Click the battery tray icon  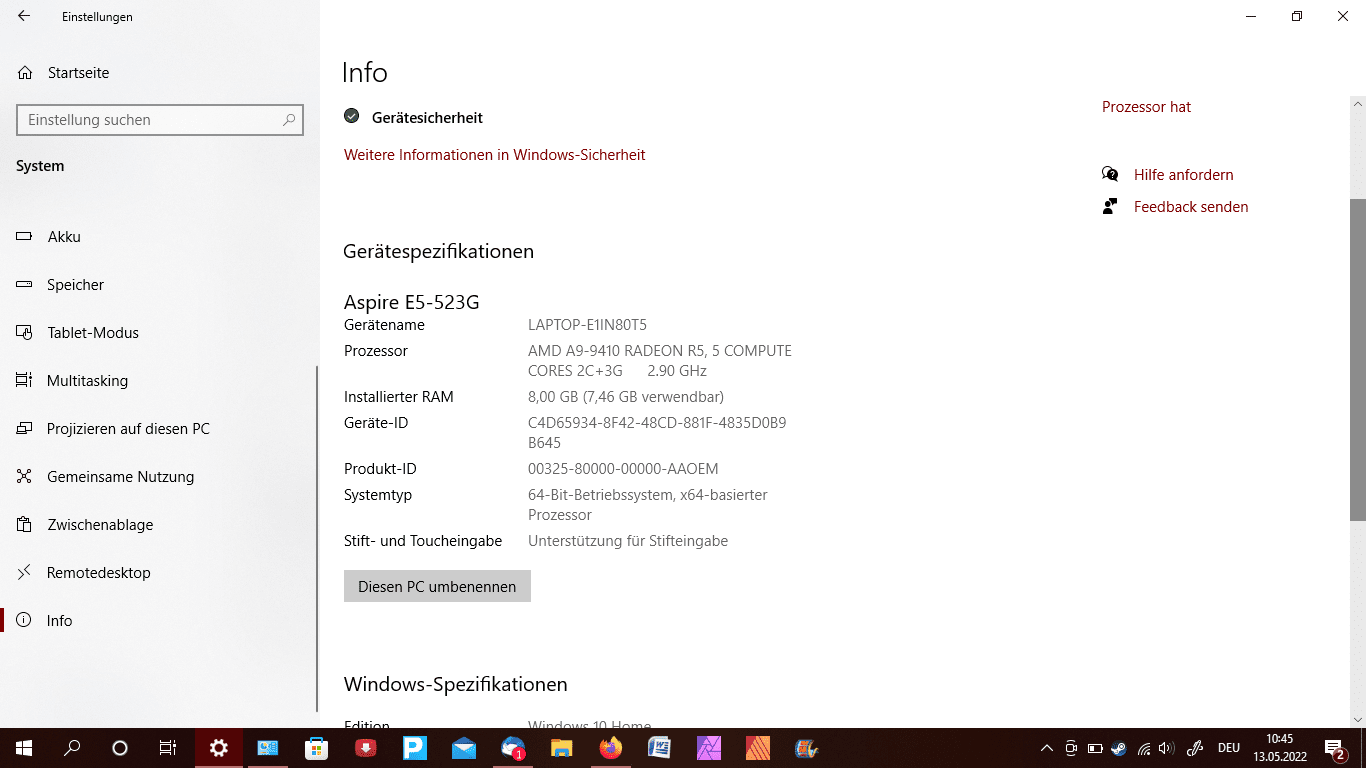tap(1095, 748)
